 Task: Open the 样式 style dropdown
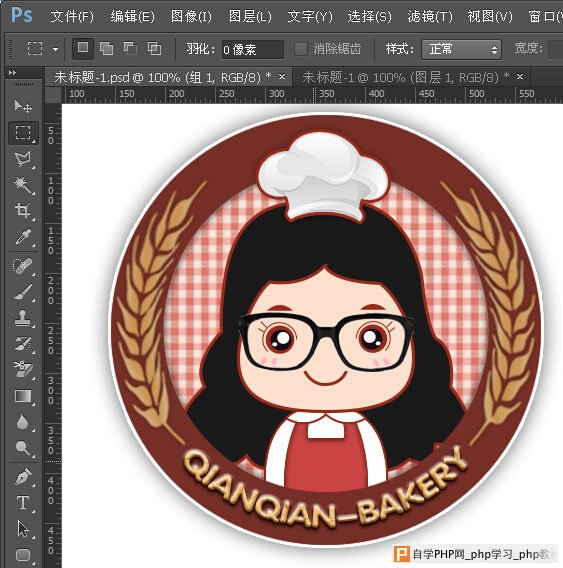[x=461, y=49]
